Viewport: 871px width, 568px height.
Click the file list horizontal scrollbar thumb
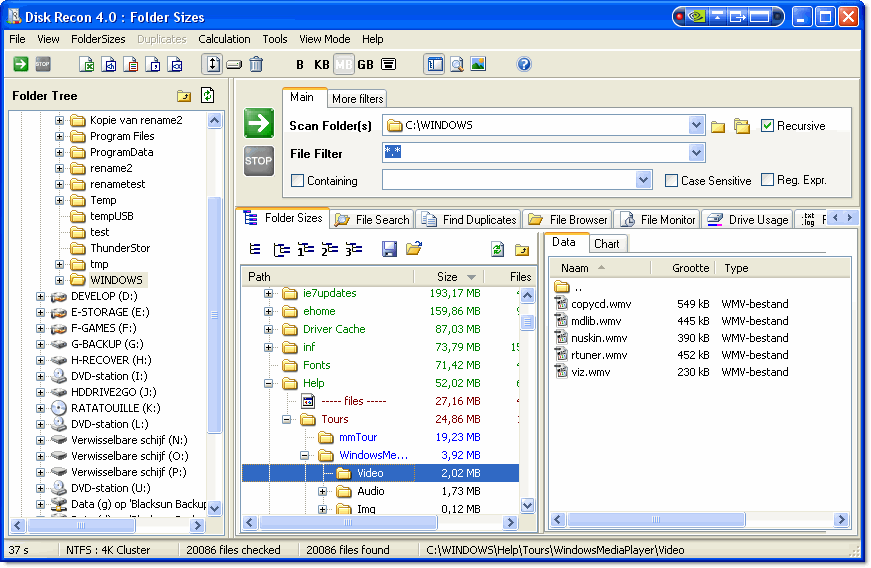pos(656,520)
